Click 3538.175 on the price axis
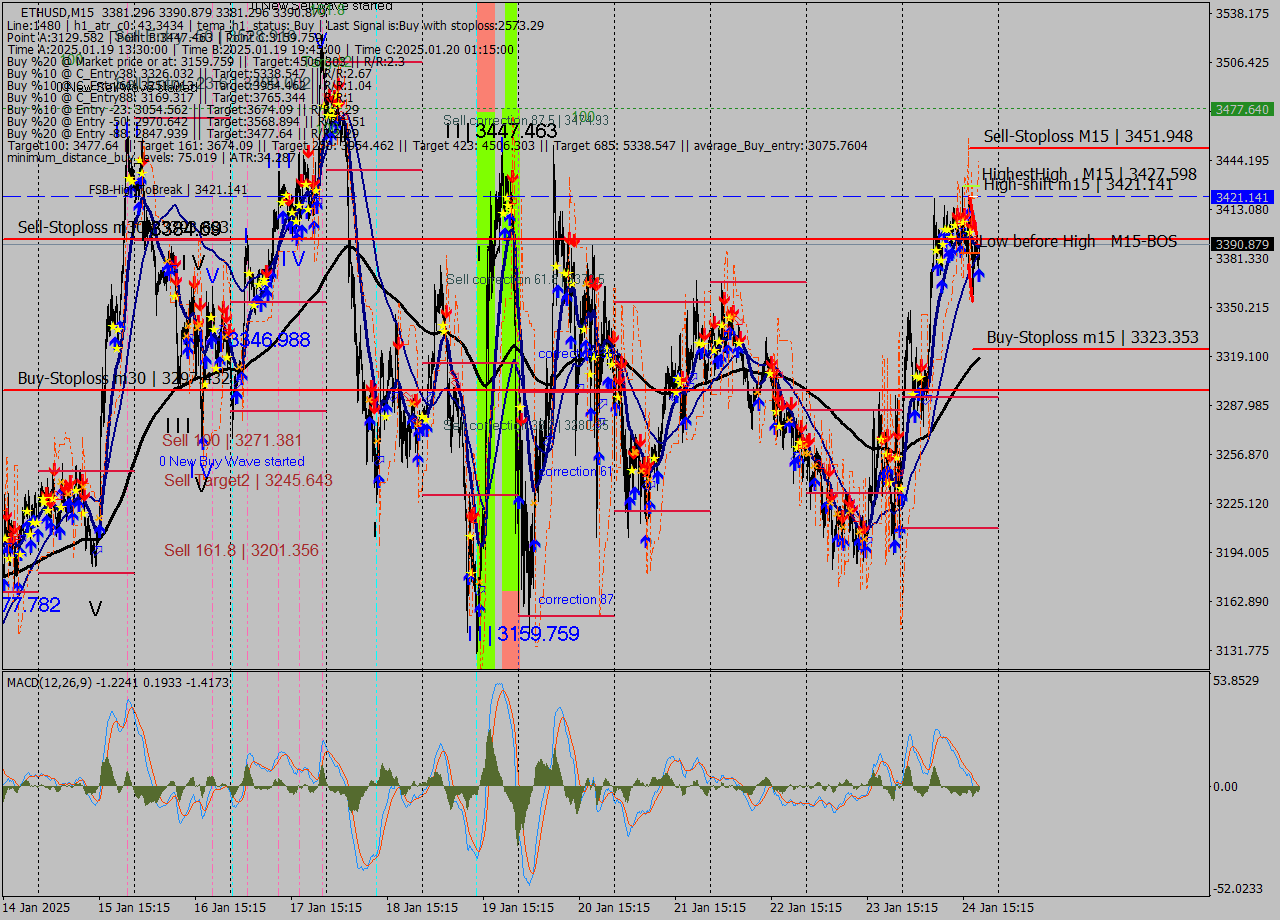 click(x=1241, y=14)
